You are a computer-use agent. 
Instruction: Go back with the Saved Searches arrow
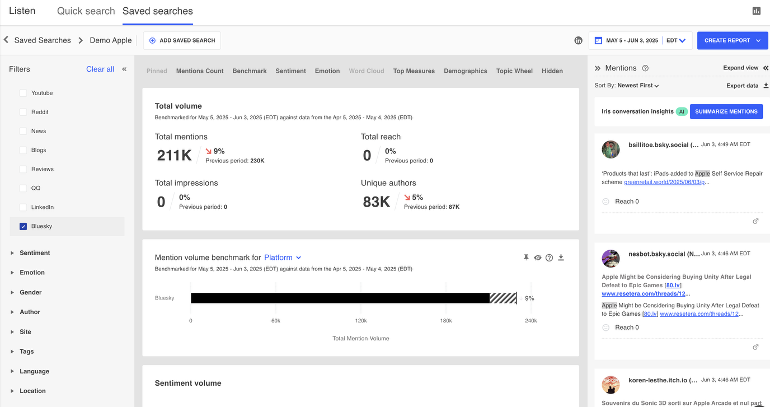coord(6,40)
